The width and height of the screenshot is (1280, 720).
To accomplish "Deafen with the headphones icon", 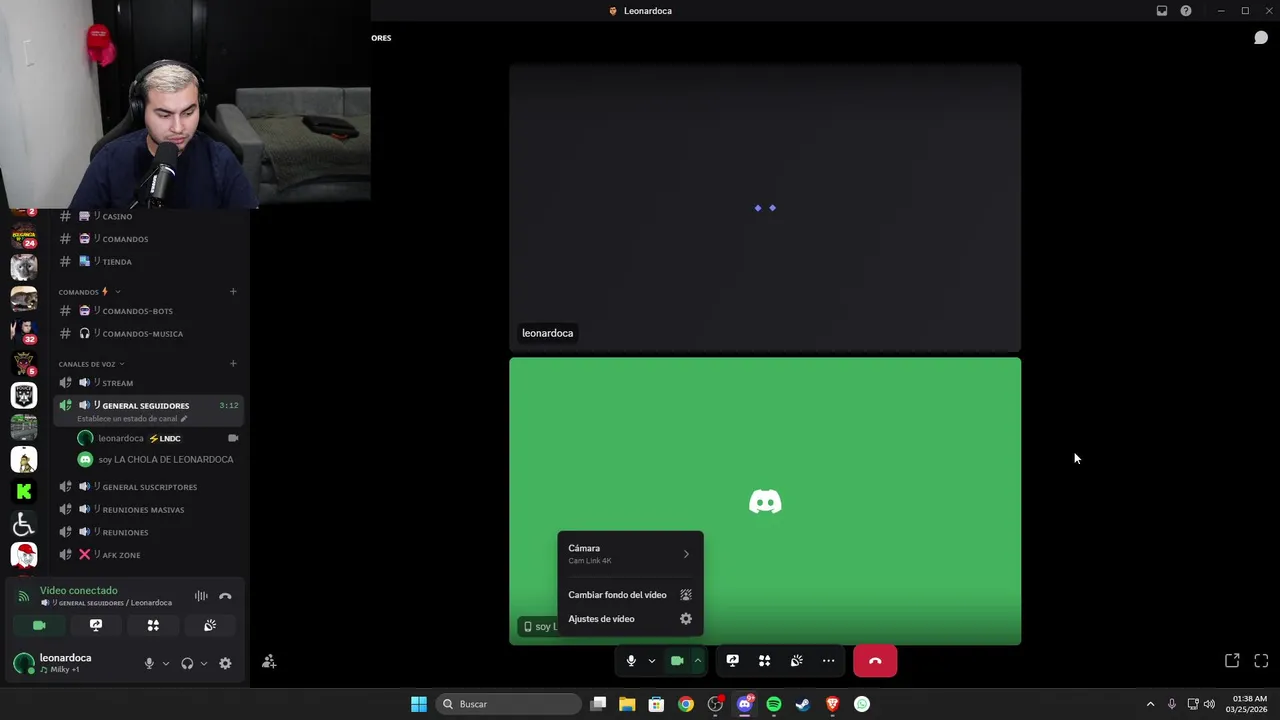I will [187, 663].
